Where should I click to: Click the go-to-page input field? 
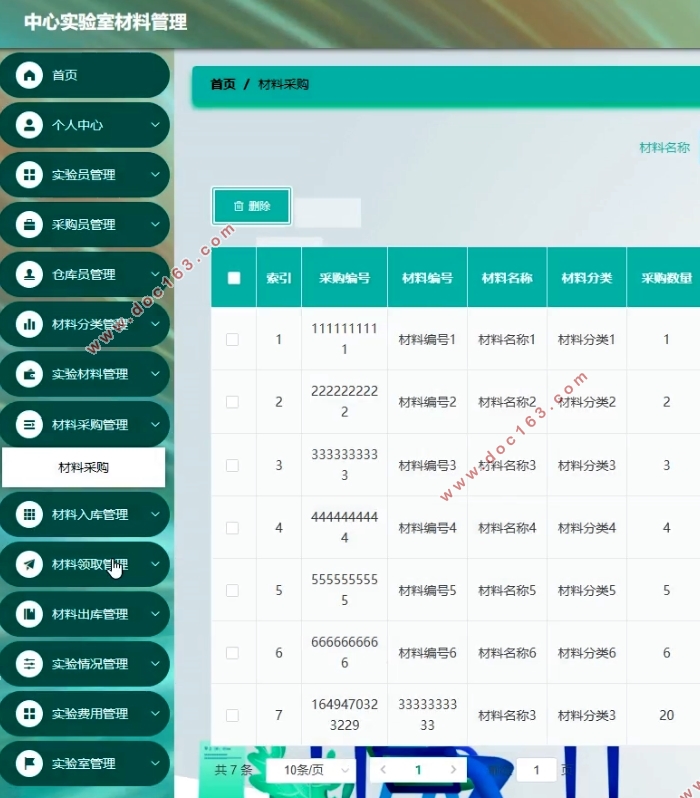click(x=536, y=770)
